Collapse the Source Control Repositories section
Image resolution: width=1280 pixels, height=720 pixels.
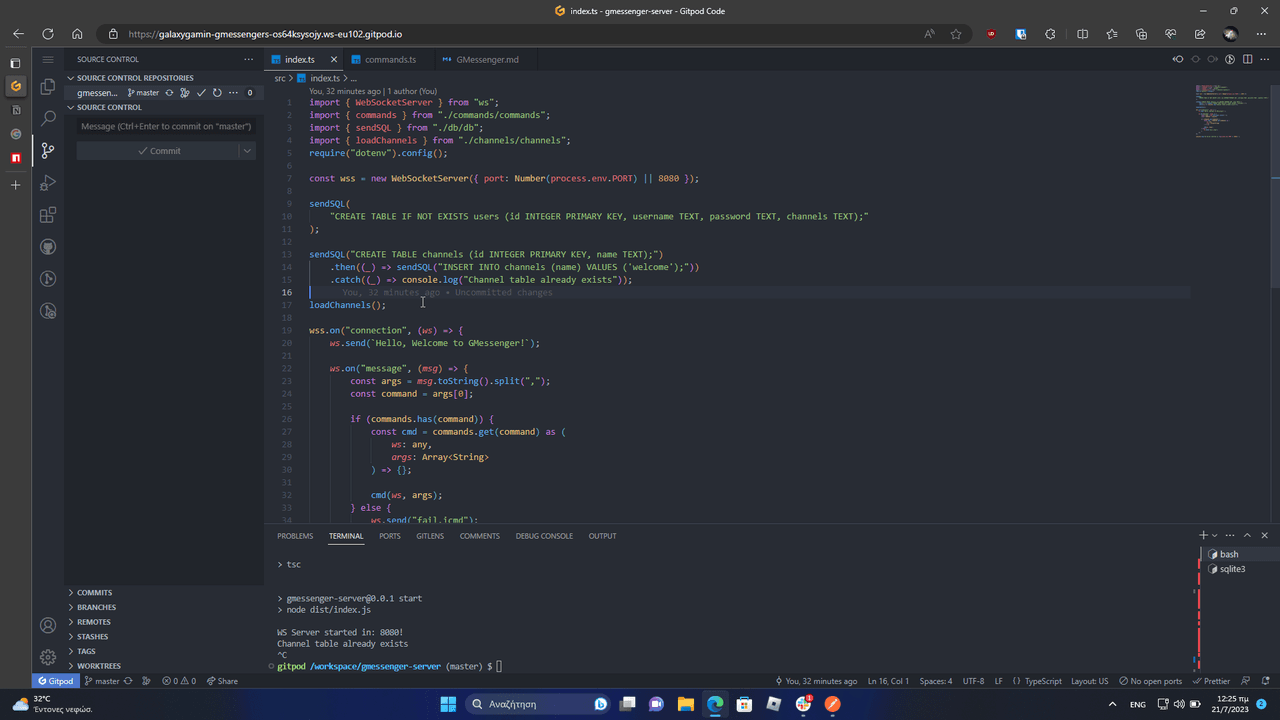(72, 78)
